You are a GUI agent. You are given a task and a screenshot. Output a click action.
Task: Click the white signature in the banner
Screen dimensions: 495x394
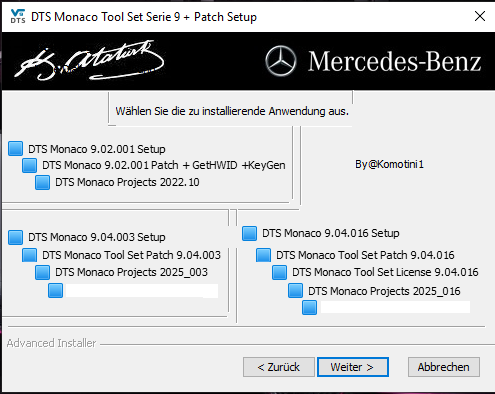[x=89, y=61]
